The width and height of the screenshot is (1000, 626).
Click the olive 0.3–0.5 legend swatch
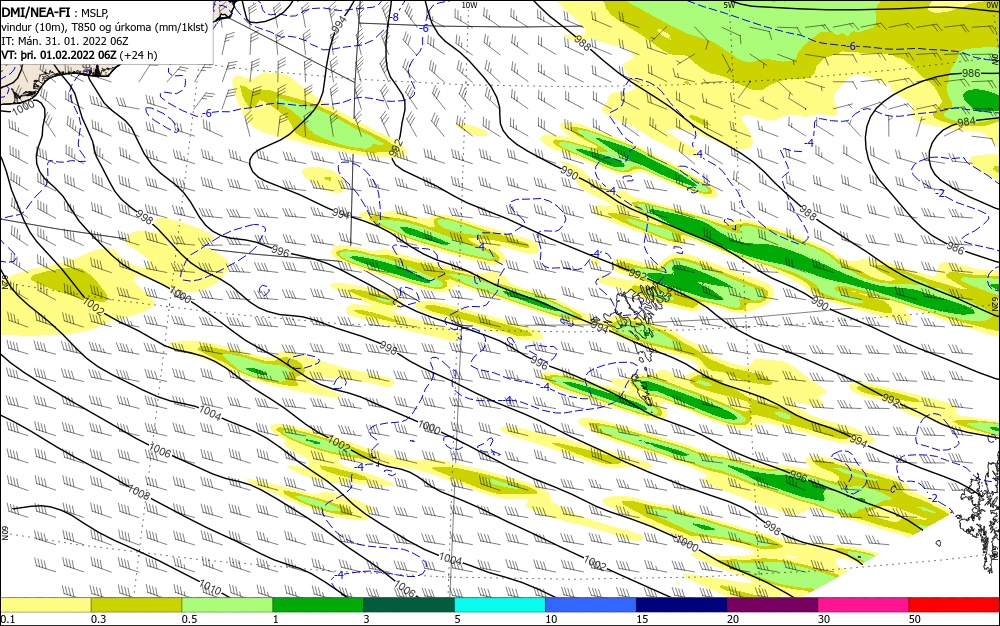136,605
